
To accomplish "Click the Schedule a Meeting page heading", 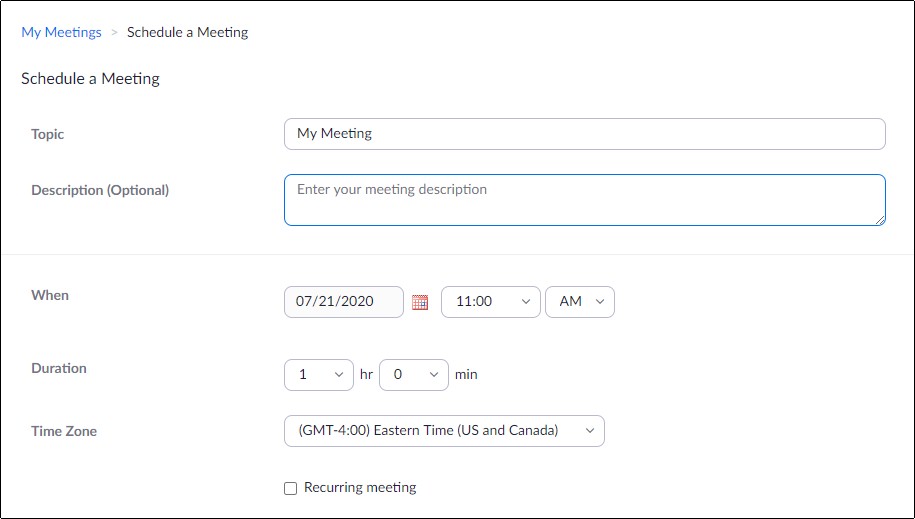I will [90, 78].
